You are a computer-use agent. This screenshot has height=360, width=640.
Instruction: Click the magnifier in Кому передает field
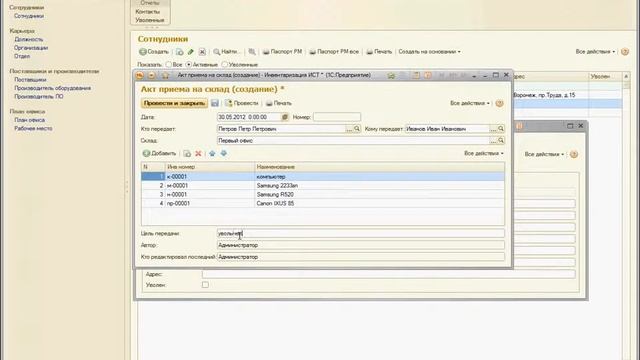coord(501,129)
